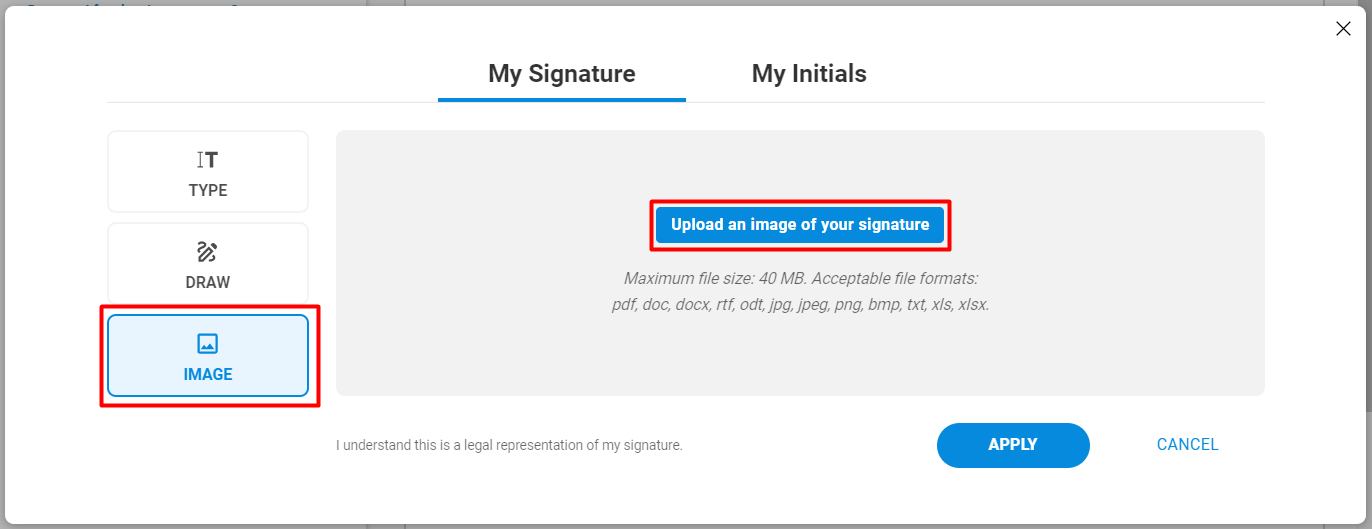Select the pencil DRAW icon
Screen dimensions: 1372x529
click(207, 252)
